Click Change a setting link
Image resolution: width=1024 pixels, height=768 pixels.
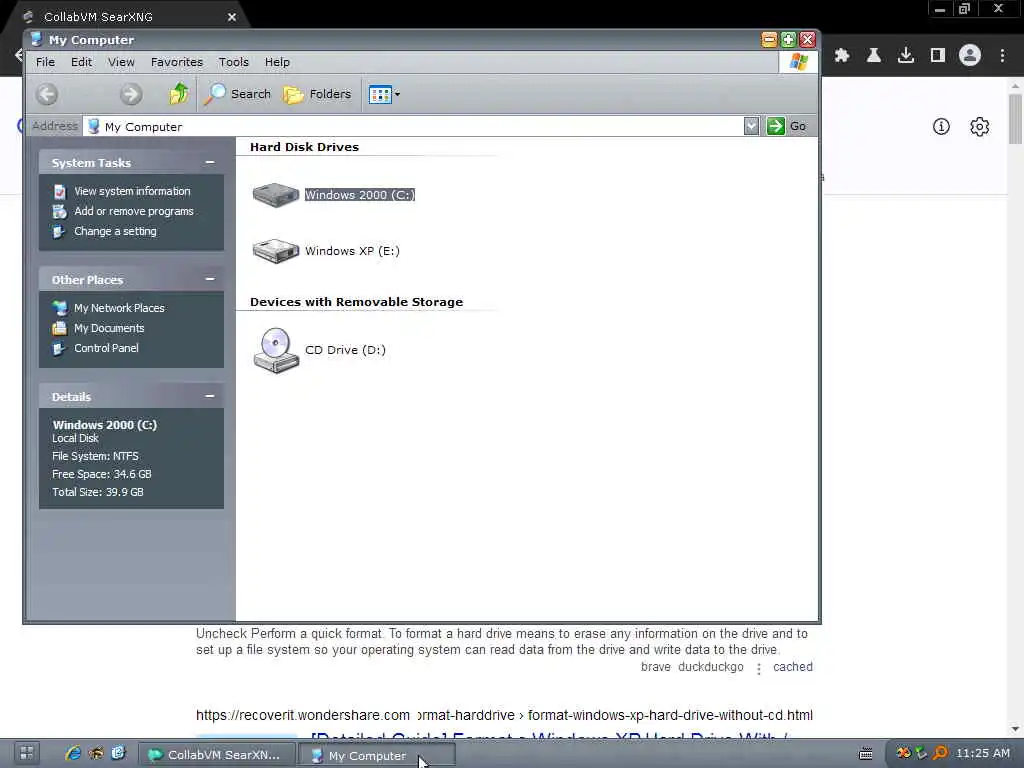(115, 231)
